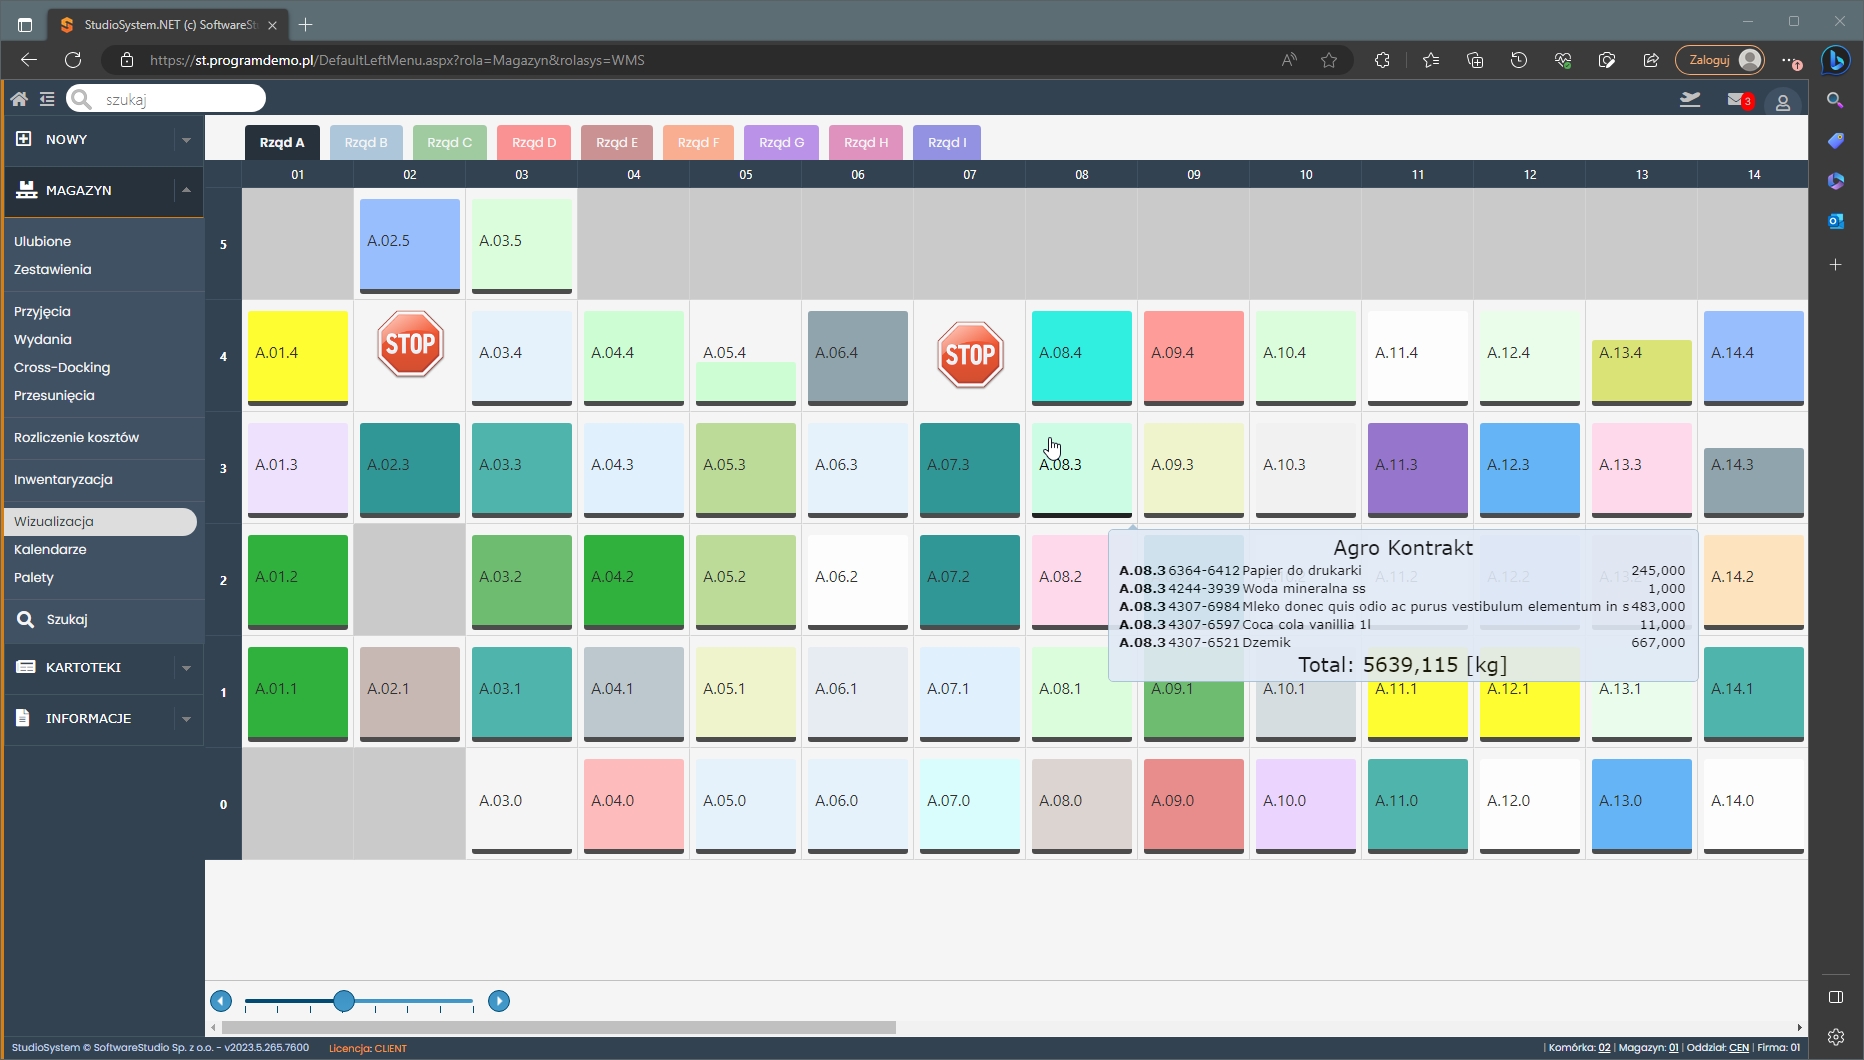Refresh the browser page

coord(73,60)
